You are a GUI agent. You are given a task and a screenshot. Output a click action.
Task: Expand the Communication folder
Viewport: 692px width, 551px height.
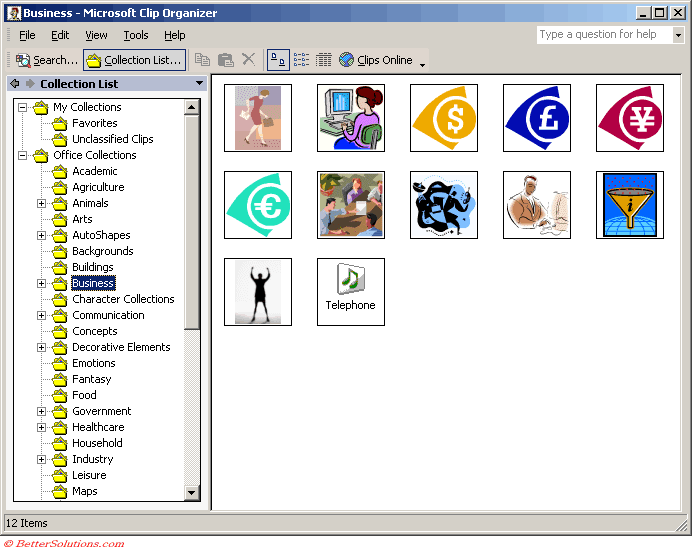coord(41,315)
